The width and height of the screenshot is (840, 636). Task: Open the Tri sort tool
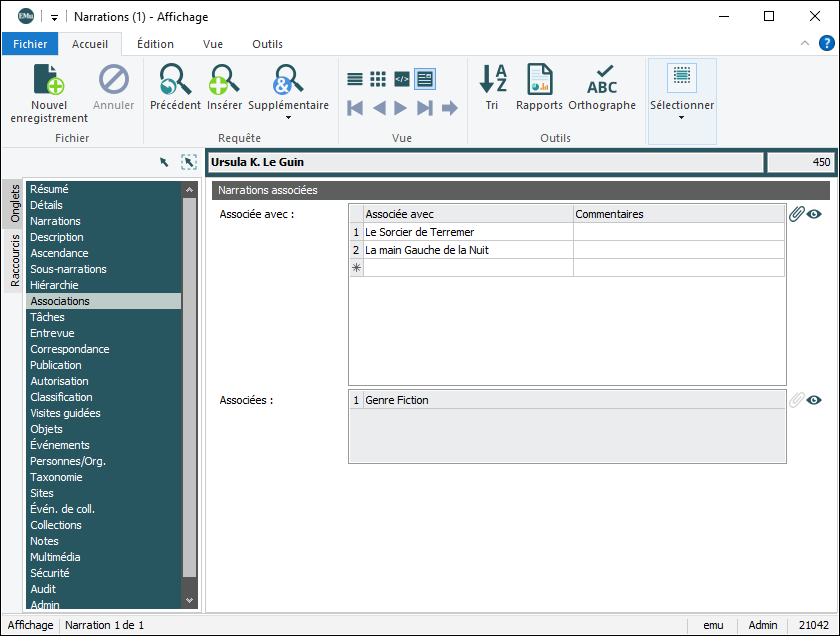click(492, 81)
